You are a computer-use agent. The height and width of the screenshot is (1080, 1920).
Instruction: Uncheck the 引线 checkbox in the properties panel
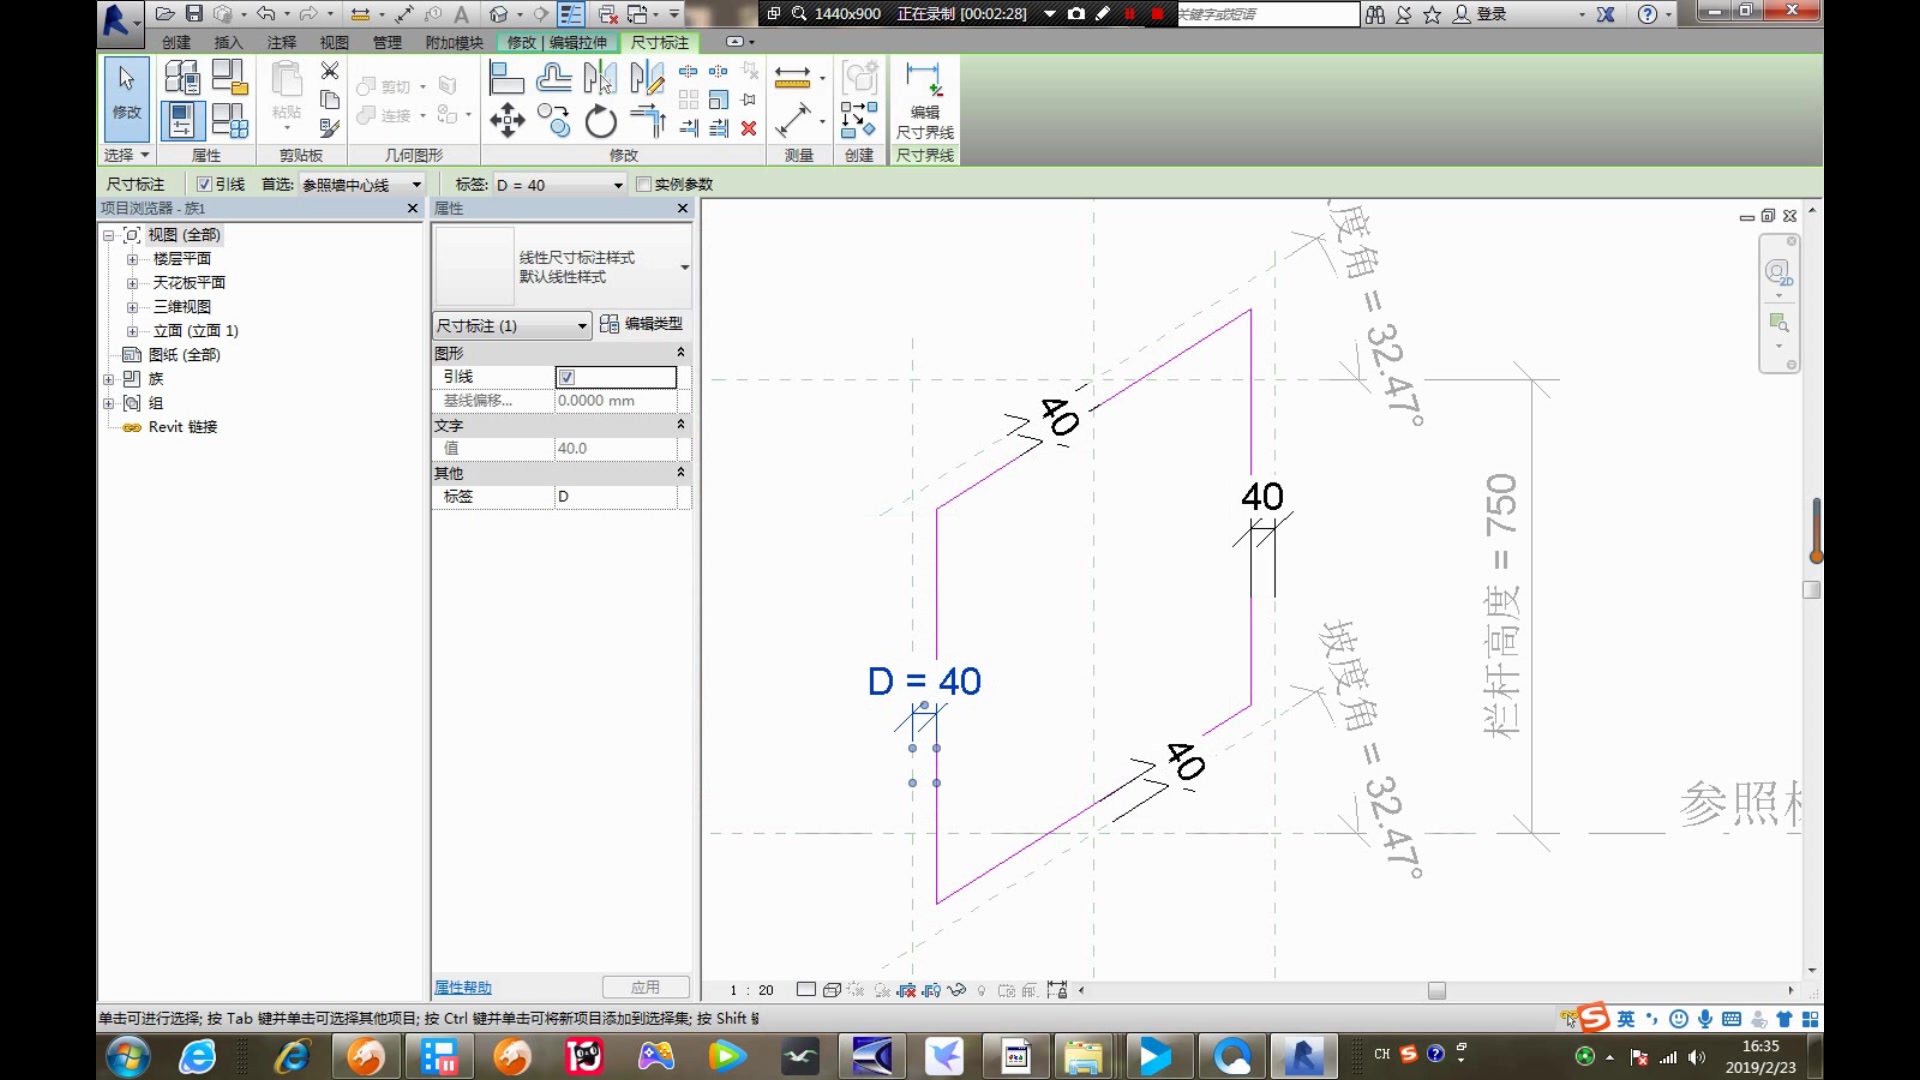(567, 377)
